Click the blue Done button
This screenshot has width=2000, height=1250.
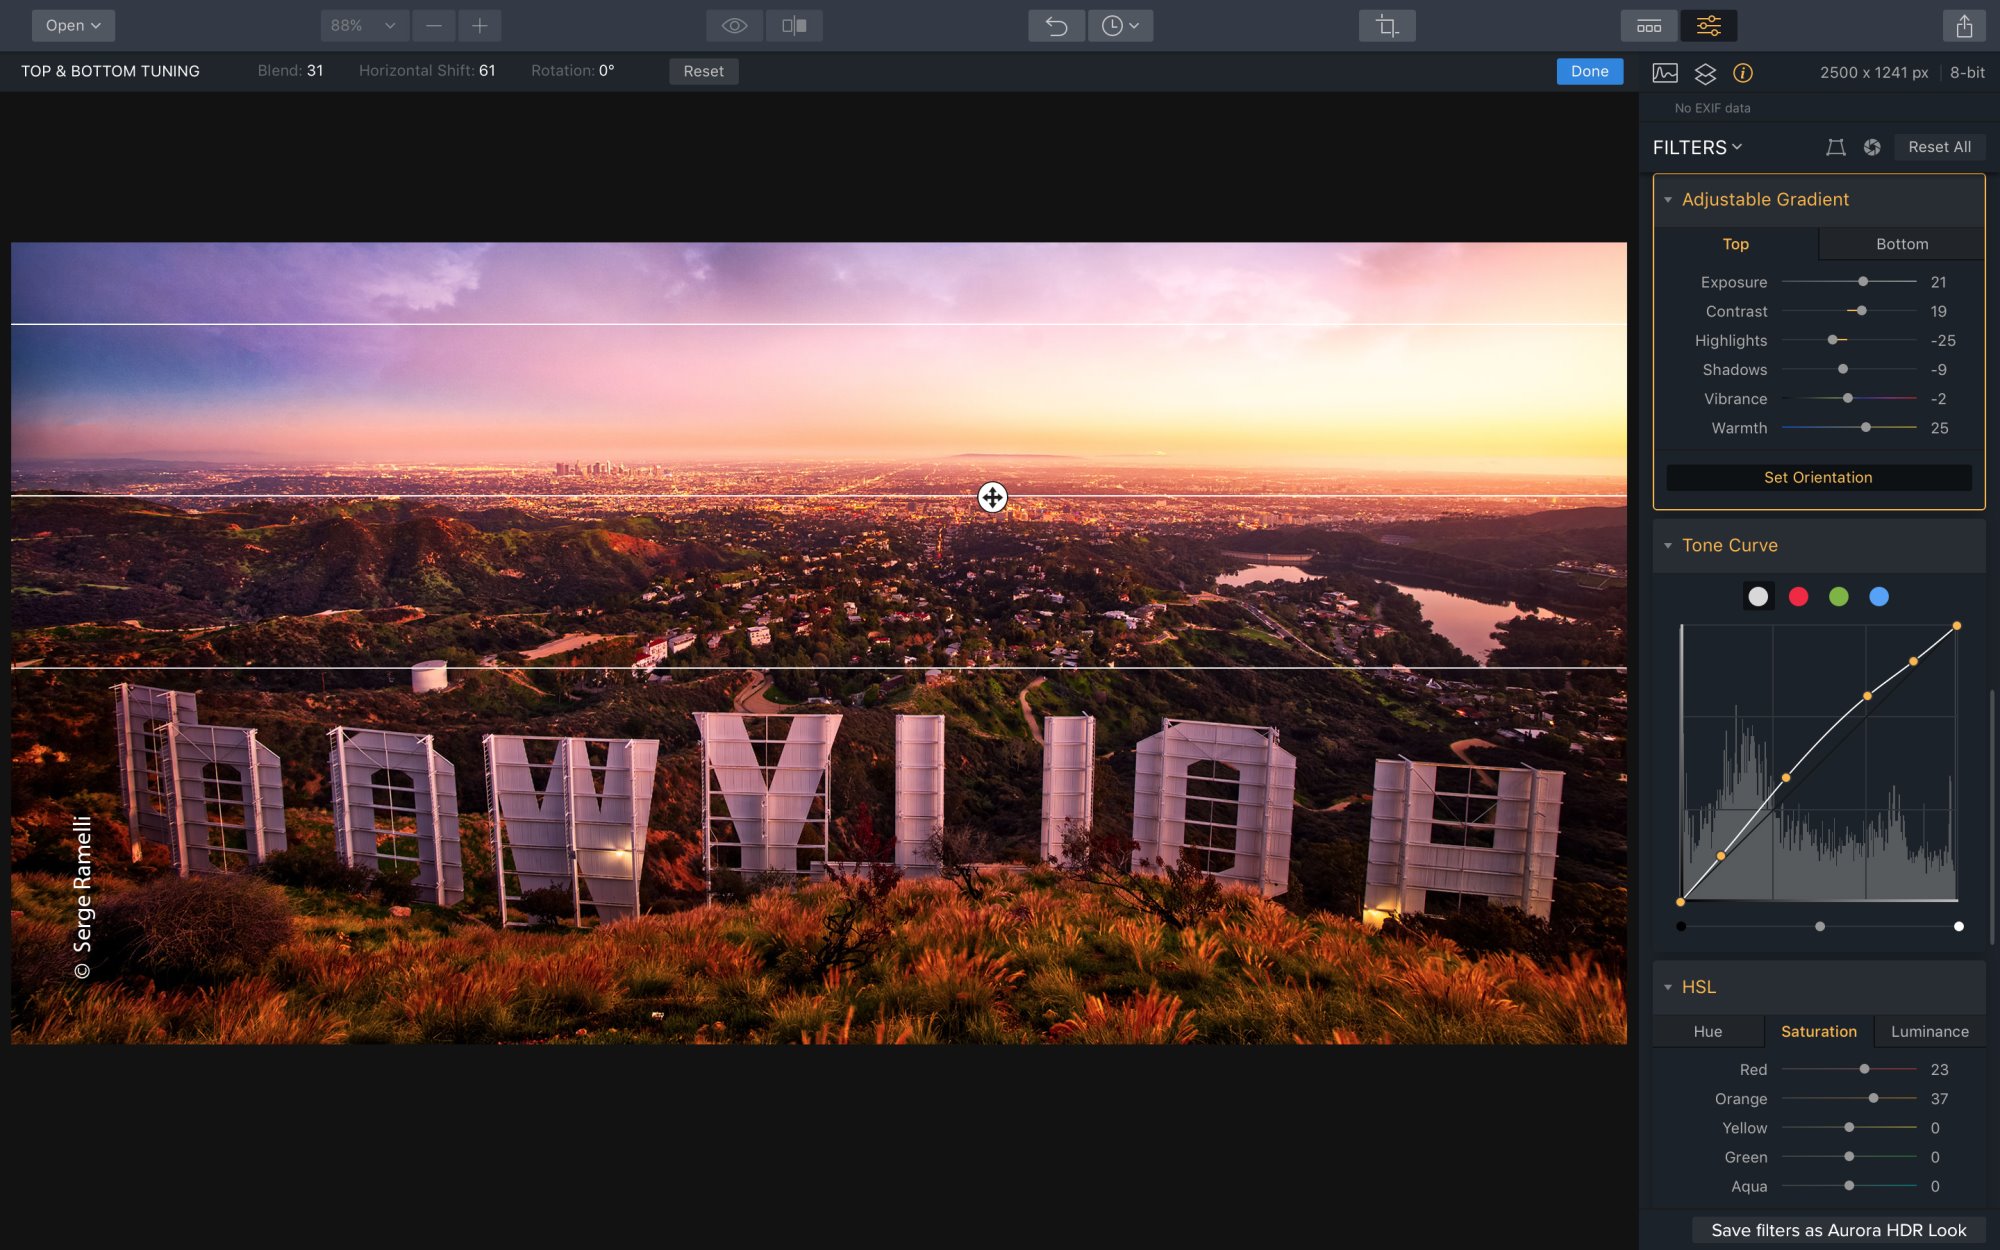1589,71
